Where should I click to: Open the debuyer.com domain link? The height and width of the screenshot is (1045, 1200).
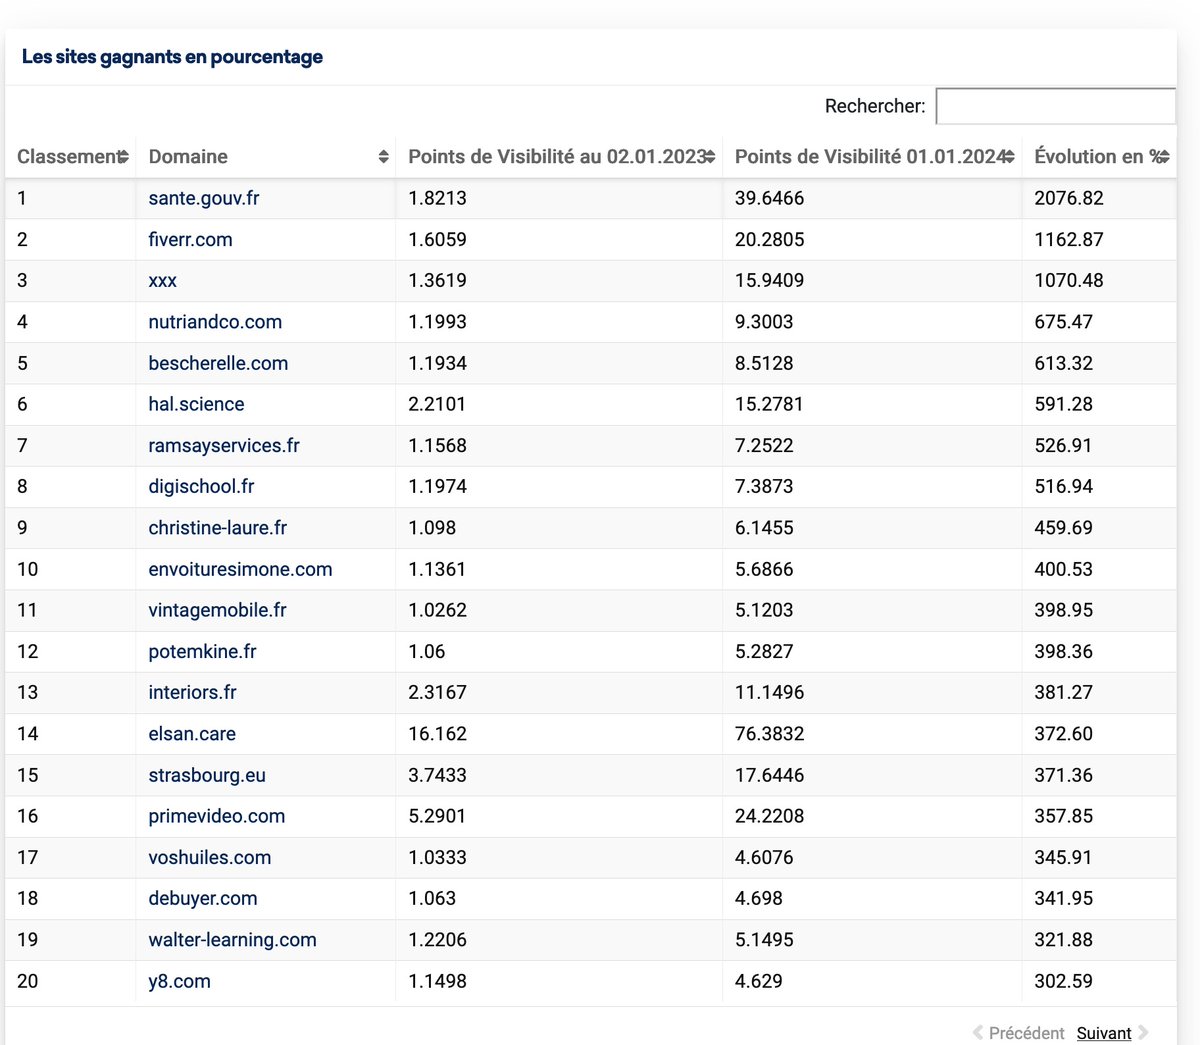203,899
